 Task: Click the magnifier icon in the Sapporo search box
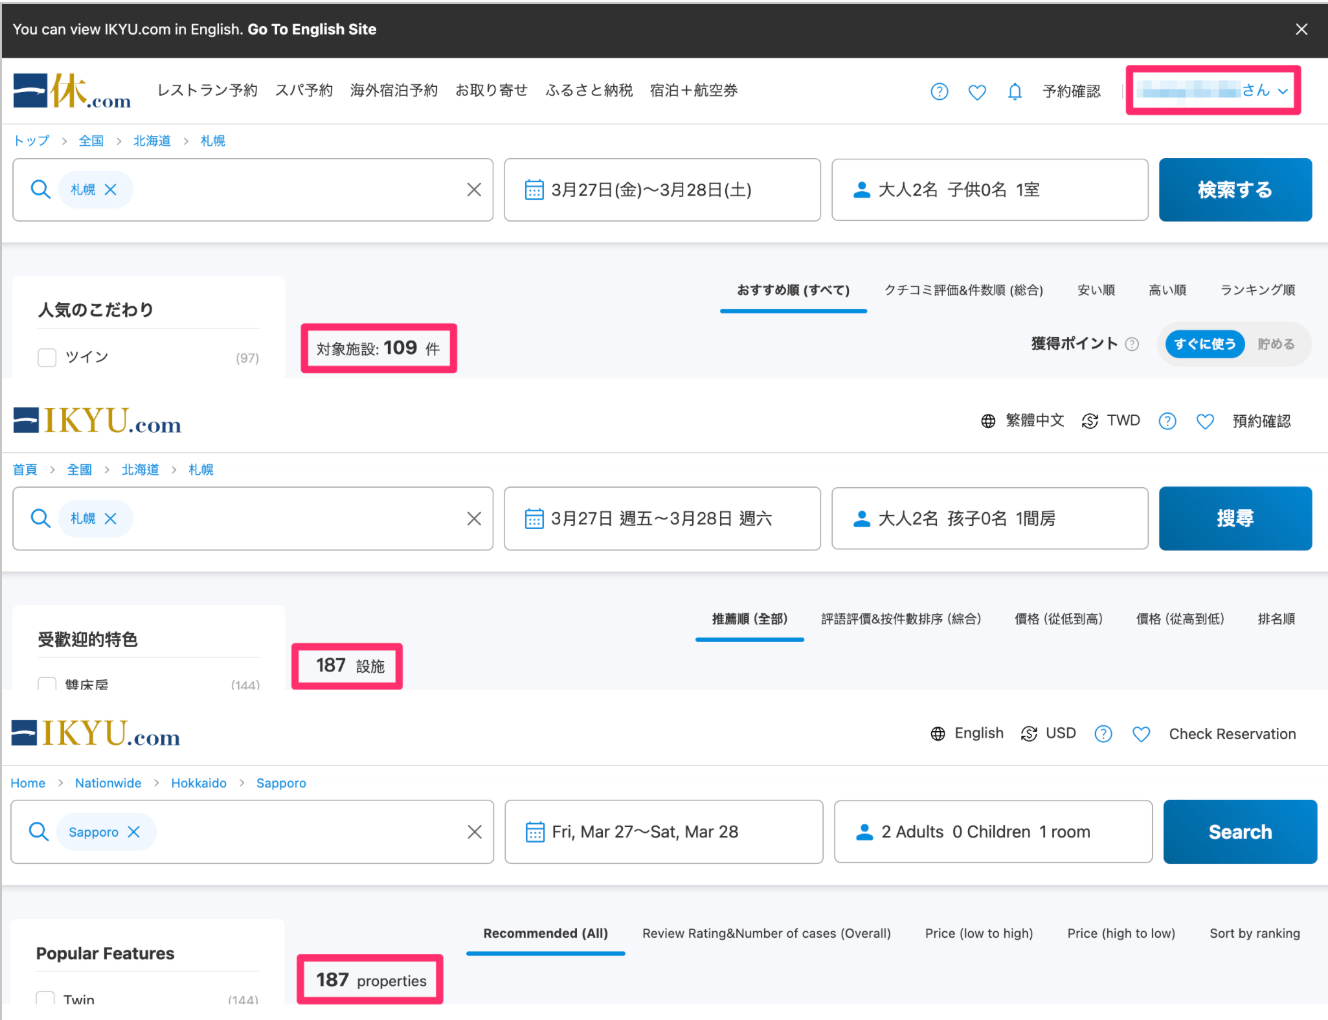(39, 831)
